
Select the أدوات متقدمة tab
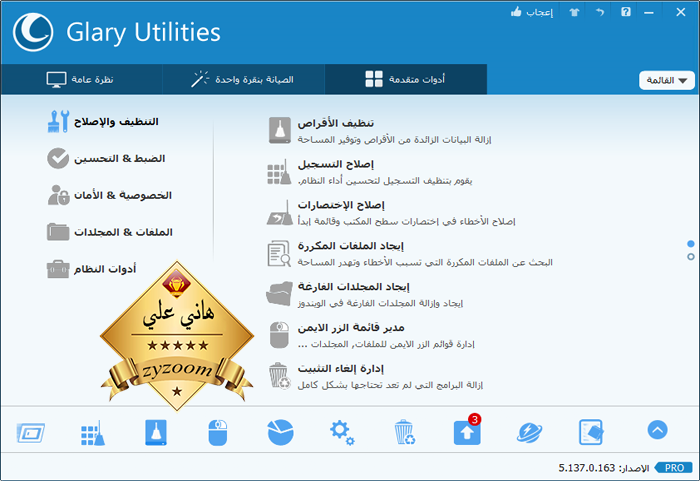pyautogui.click(x=406, y=79)
